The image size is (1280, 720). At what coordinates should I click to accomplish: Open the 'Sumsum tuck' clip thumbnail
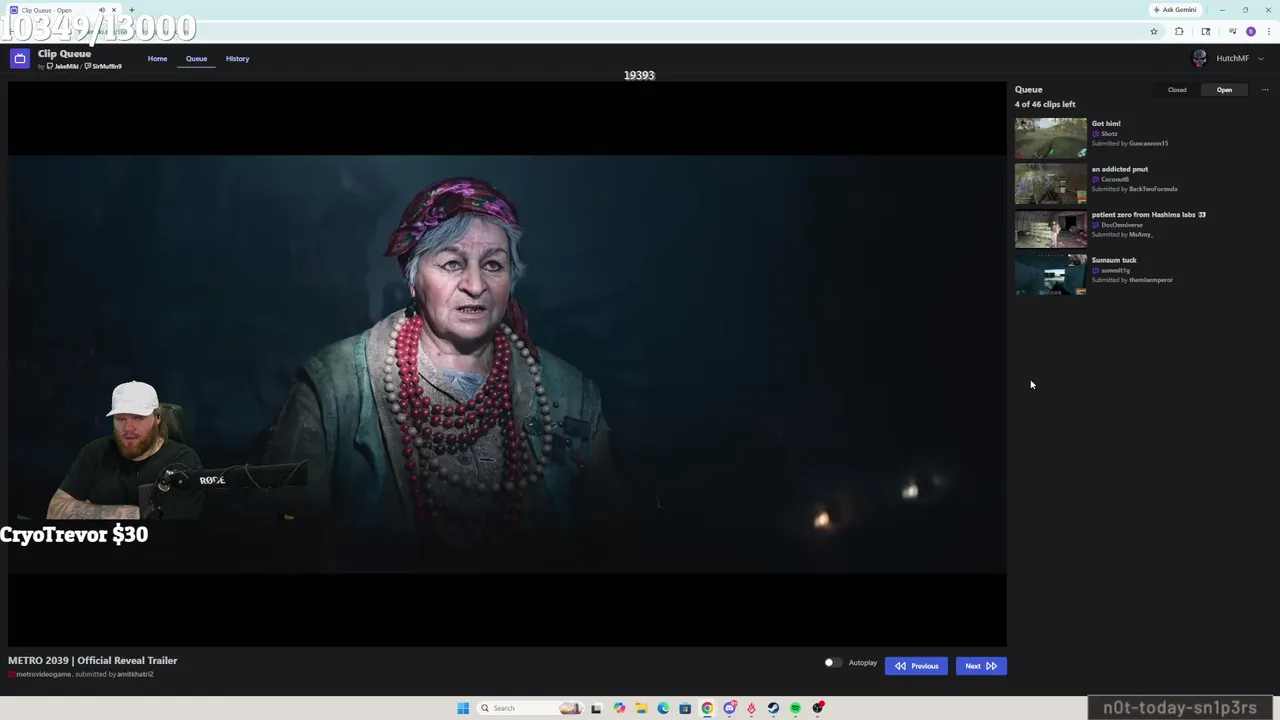point(1050,274)
